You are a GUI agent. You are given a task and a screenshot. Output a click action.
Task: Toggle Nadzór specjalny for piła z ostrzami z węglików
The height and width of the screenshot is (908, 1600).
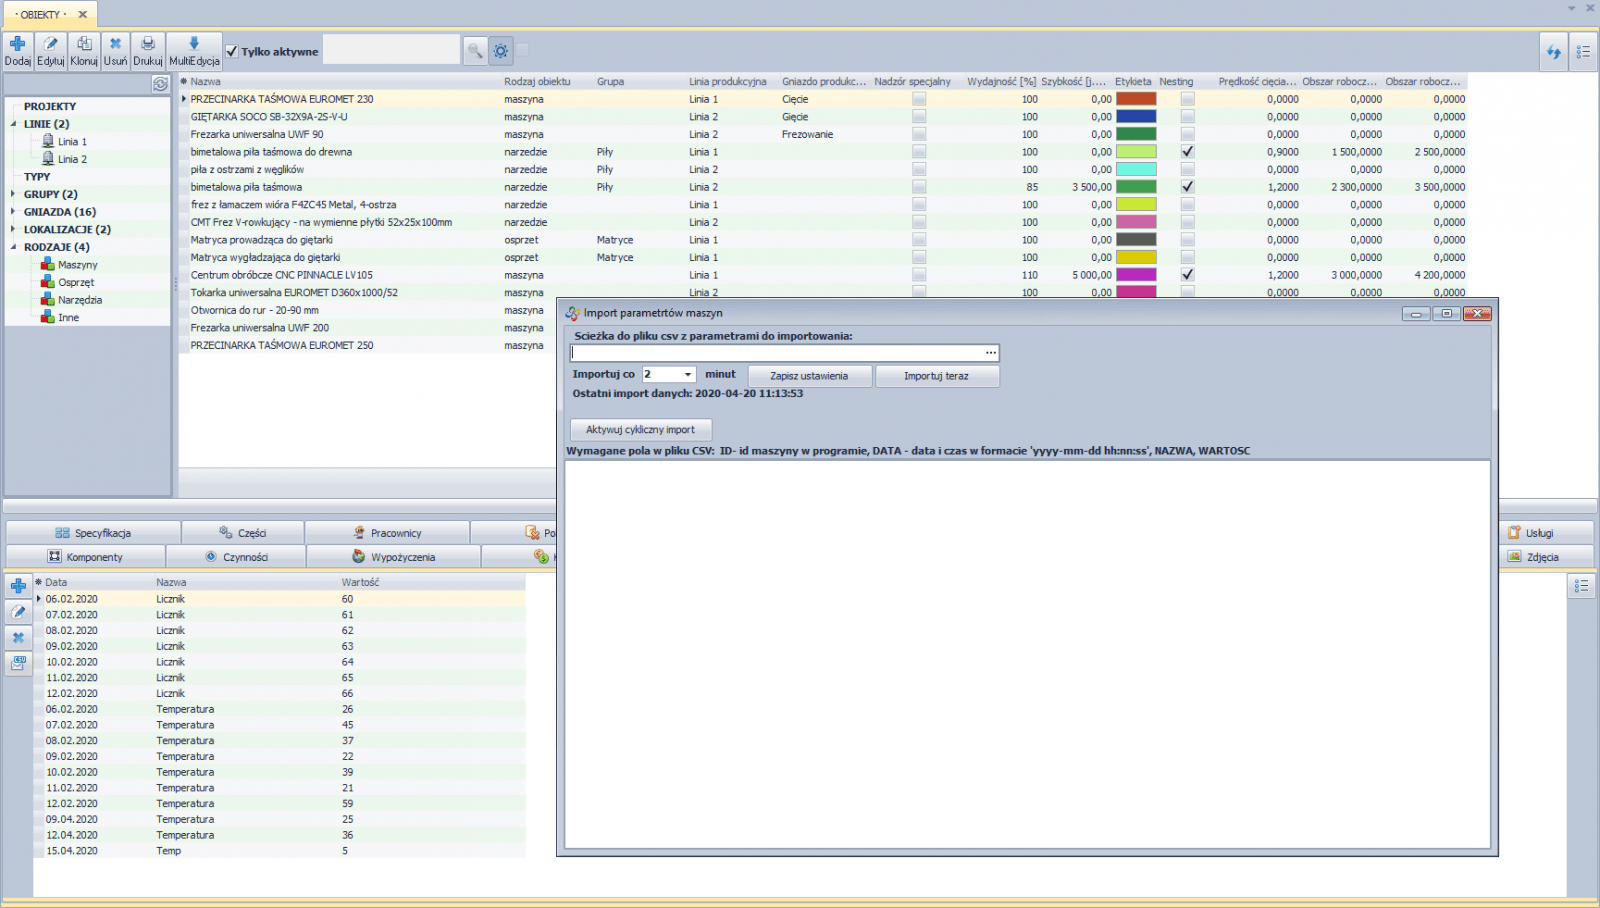pyautogui.click(x=919, y=169)
